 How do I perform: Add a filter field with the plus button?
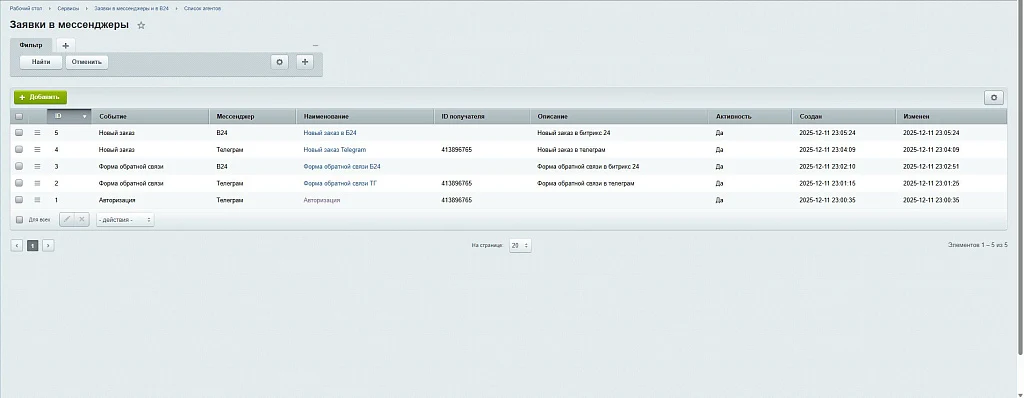(x=305, y=62)
